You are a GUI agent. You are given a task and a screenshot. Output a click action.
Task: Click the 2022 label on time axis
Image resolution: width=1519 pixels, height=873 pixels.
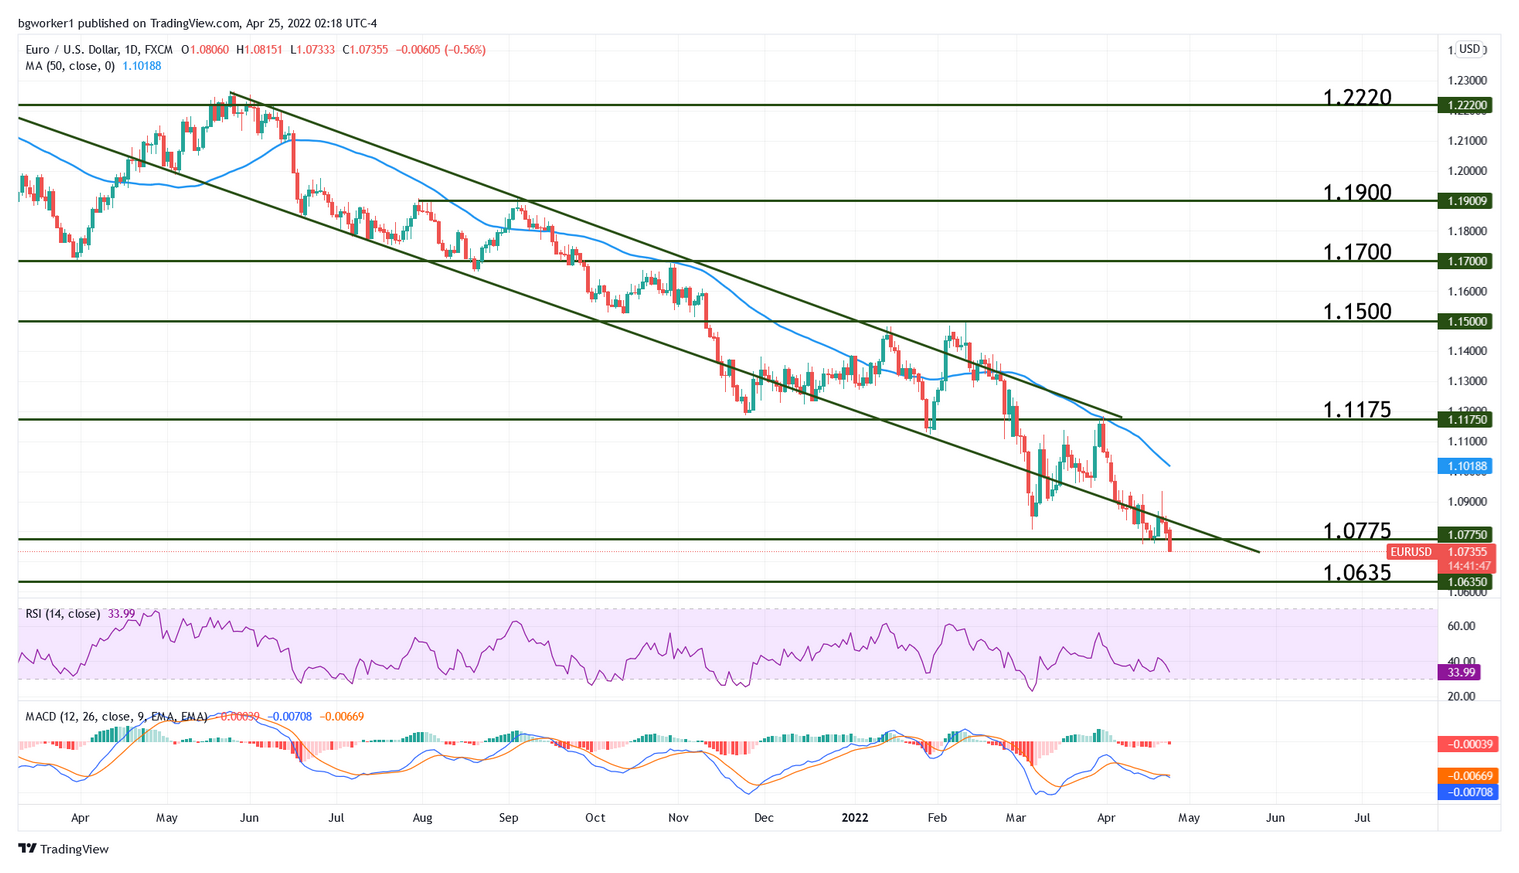click(x=855, y=817)
